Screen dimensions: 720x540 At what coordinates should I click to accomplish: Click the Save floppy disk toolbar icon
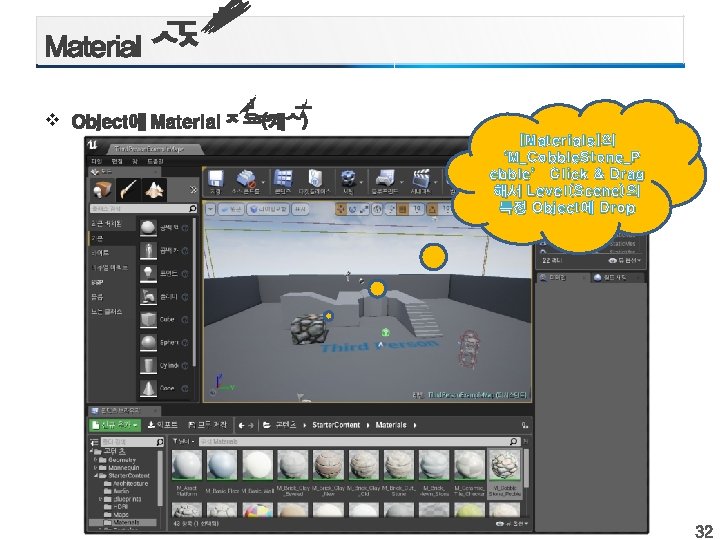pyautogui.click(x=215, y=179)
